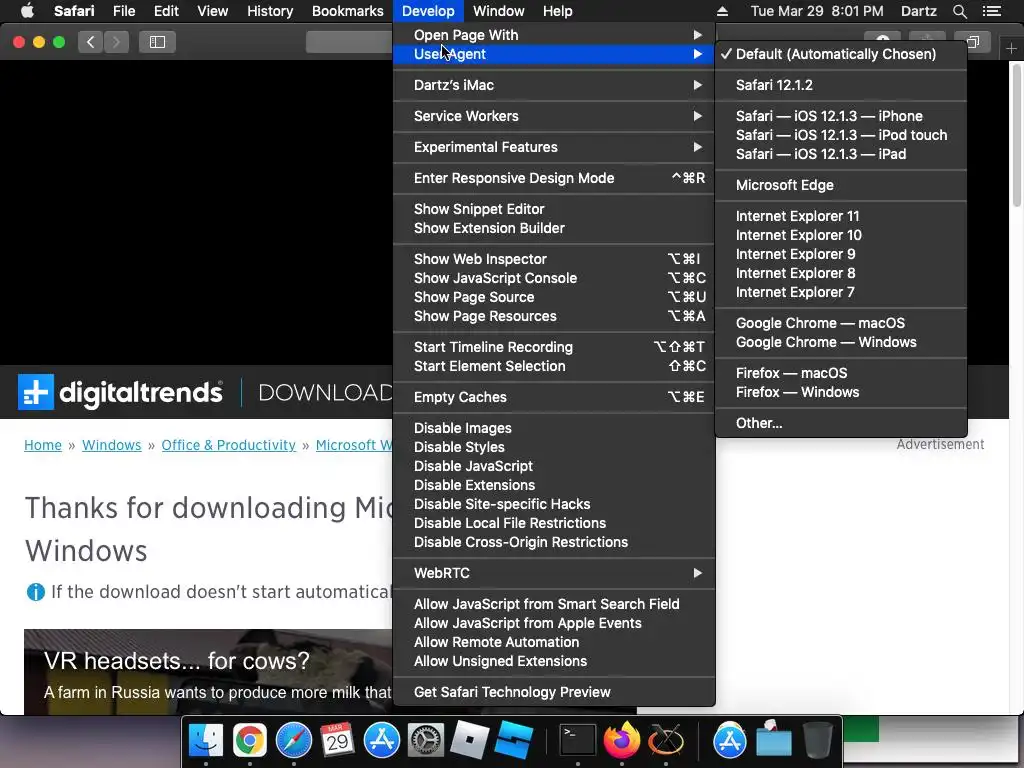This screenshot has height=768, width=1024.
Task: Enter Responsive Design Mode
Action: pos(554,178)
